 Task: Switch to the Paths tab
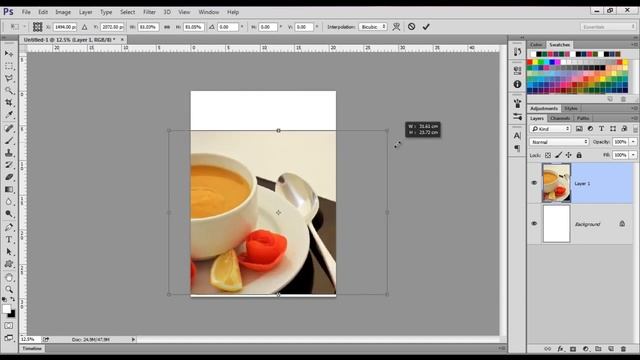tap(582, 118)
